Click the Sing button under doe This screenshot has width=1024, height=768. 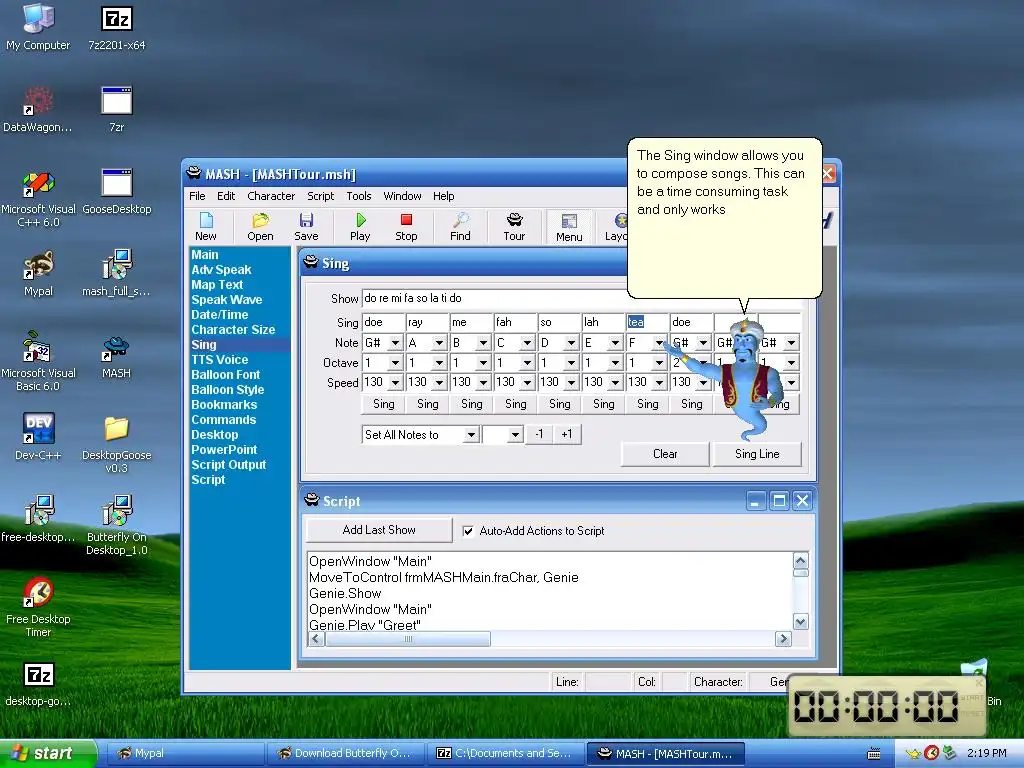point(383,404)
